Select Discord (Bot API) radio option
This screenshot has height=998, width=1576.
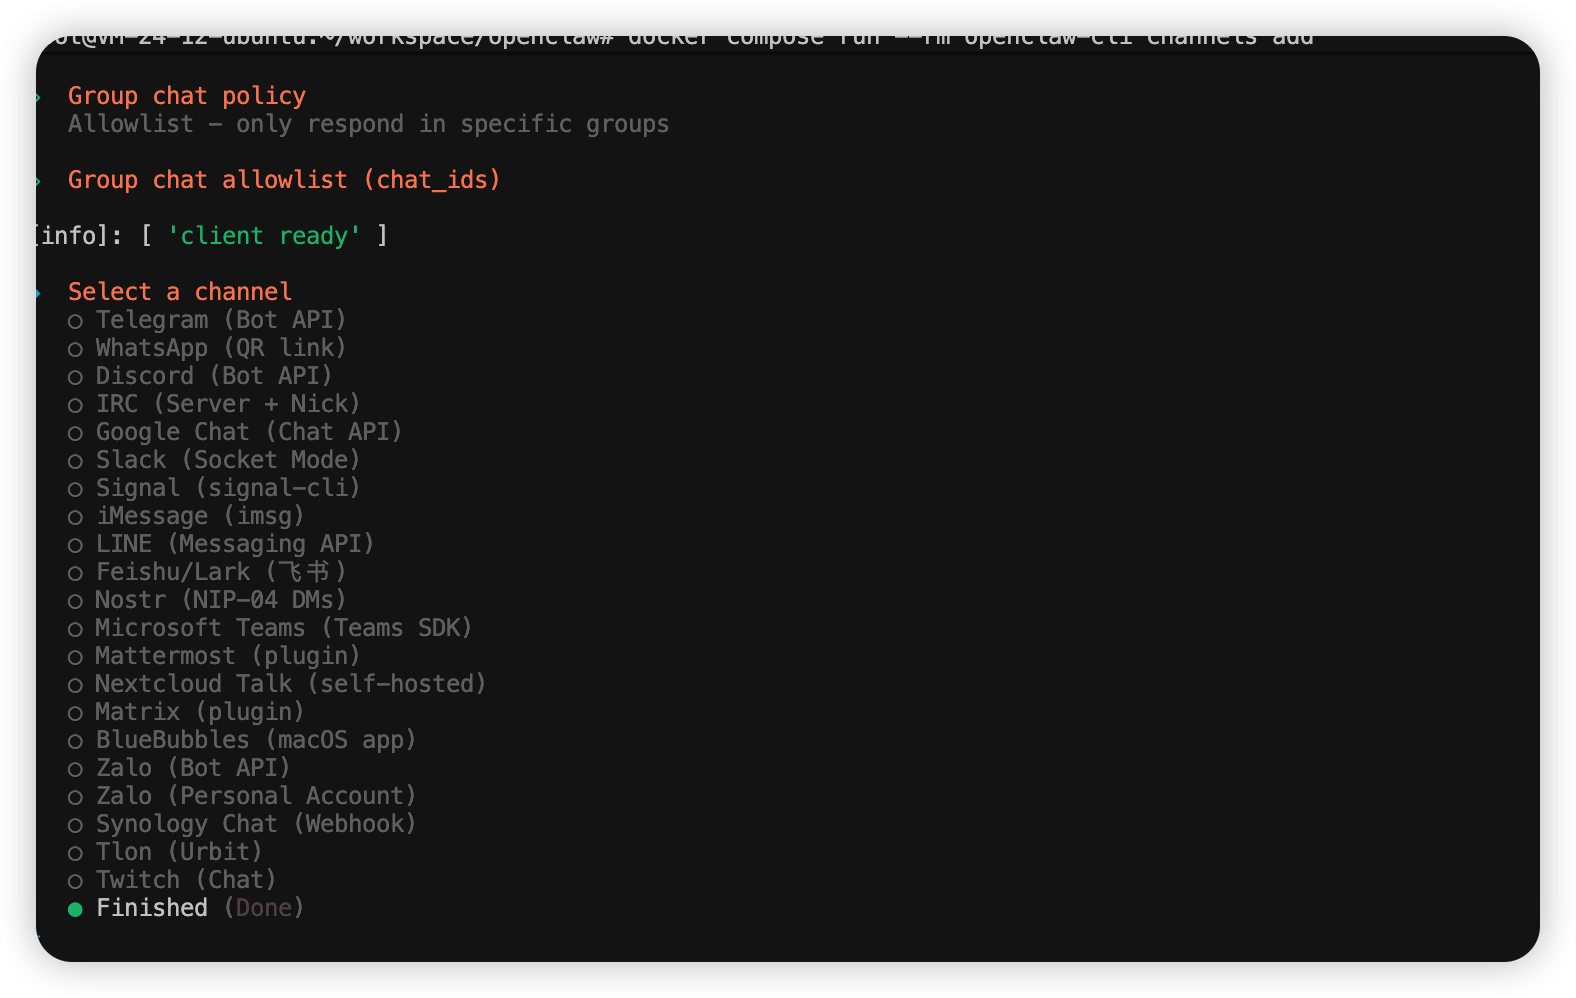tap(213, 376)
